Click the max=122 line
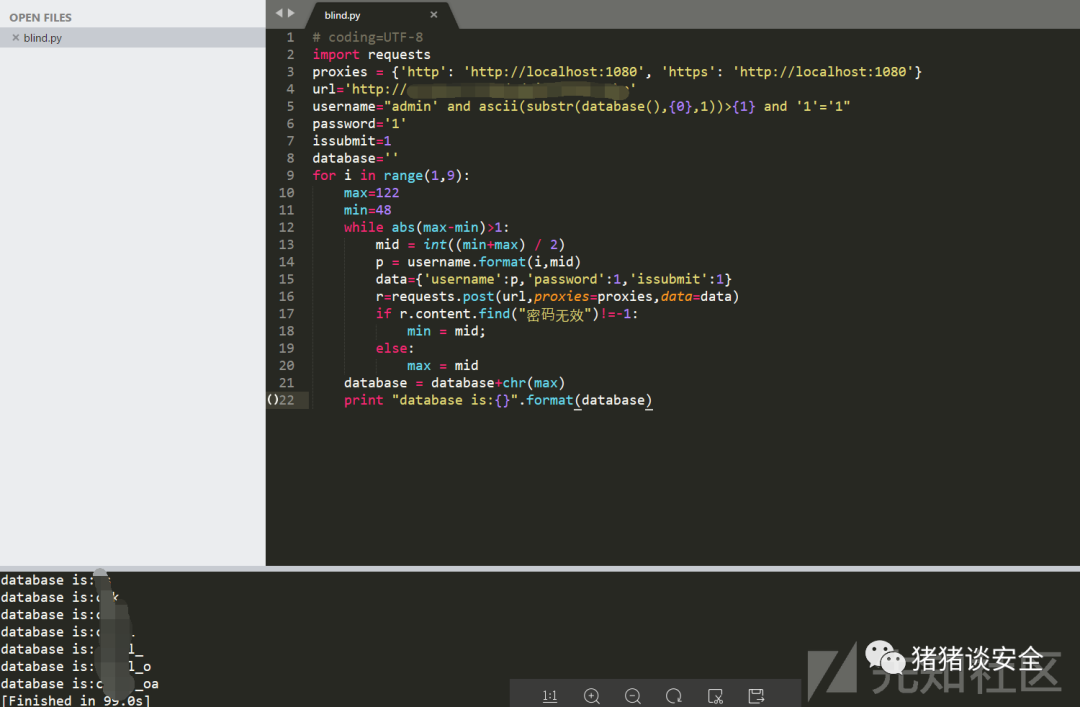This screenshot has width=1080, height=707. coord(371,193)
